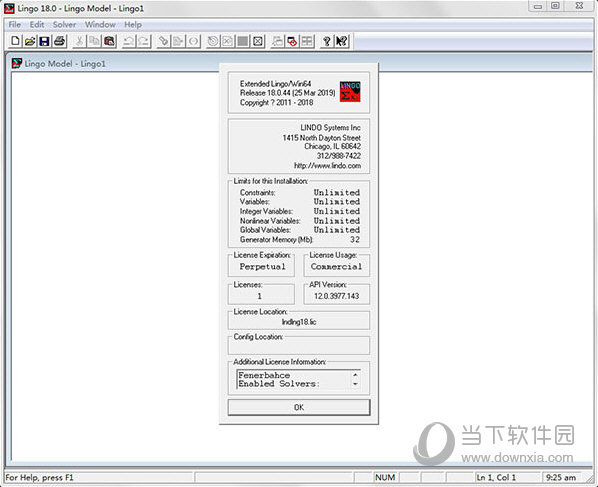Run the model with Solve bullseye icon
Viewport: 598px width, 487px height.
(212, 41)
